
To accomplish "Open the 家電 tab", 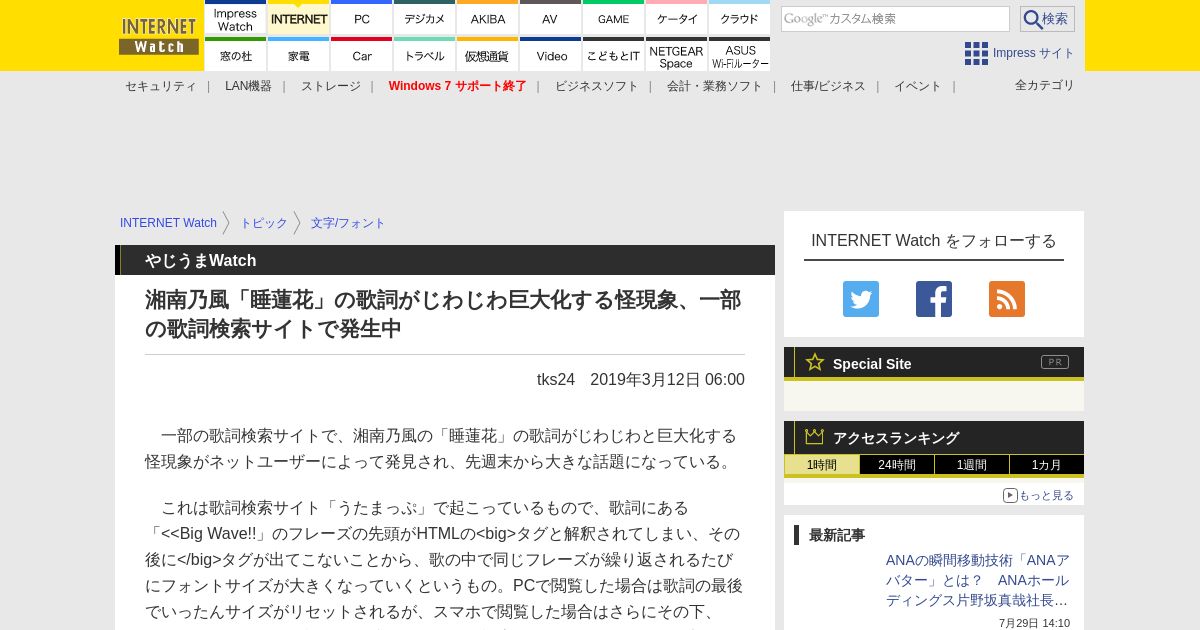I will [299, 55].
